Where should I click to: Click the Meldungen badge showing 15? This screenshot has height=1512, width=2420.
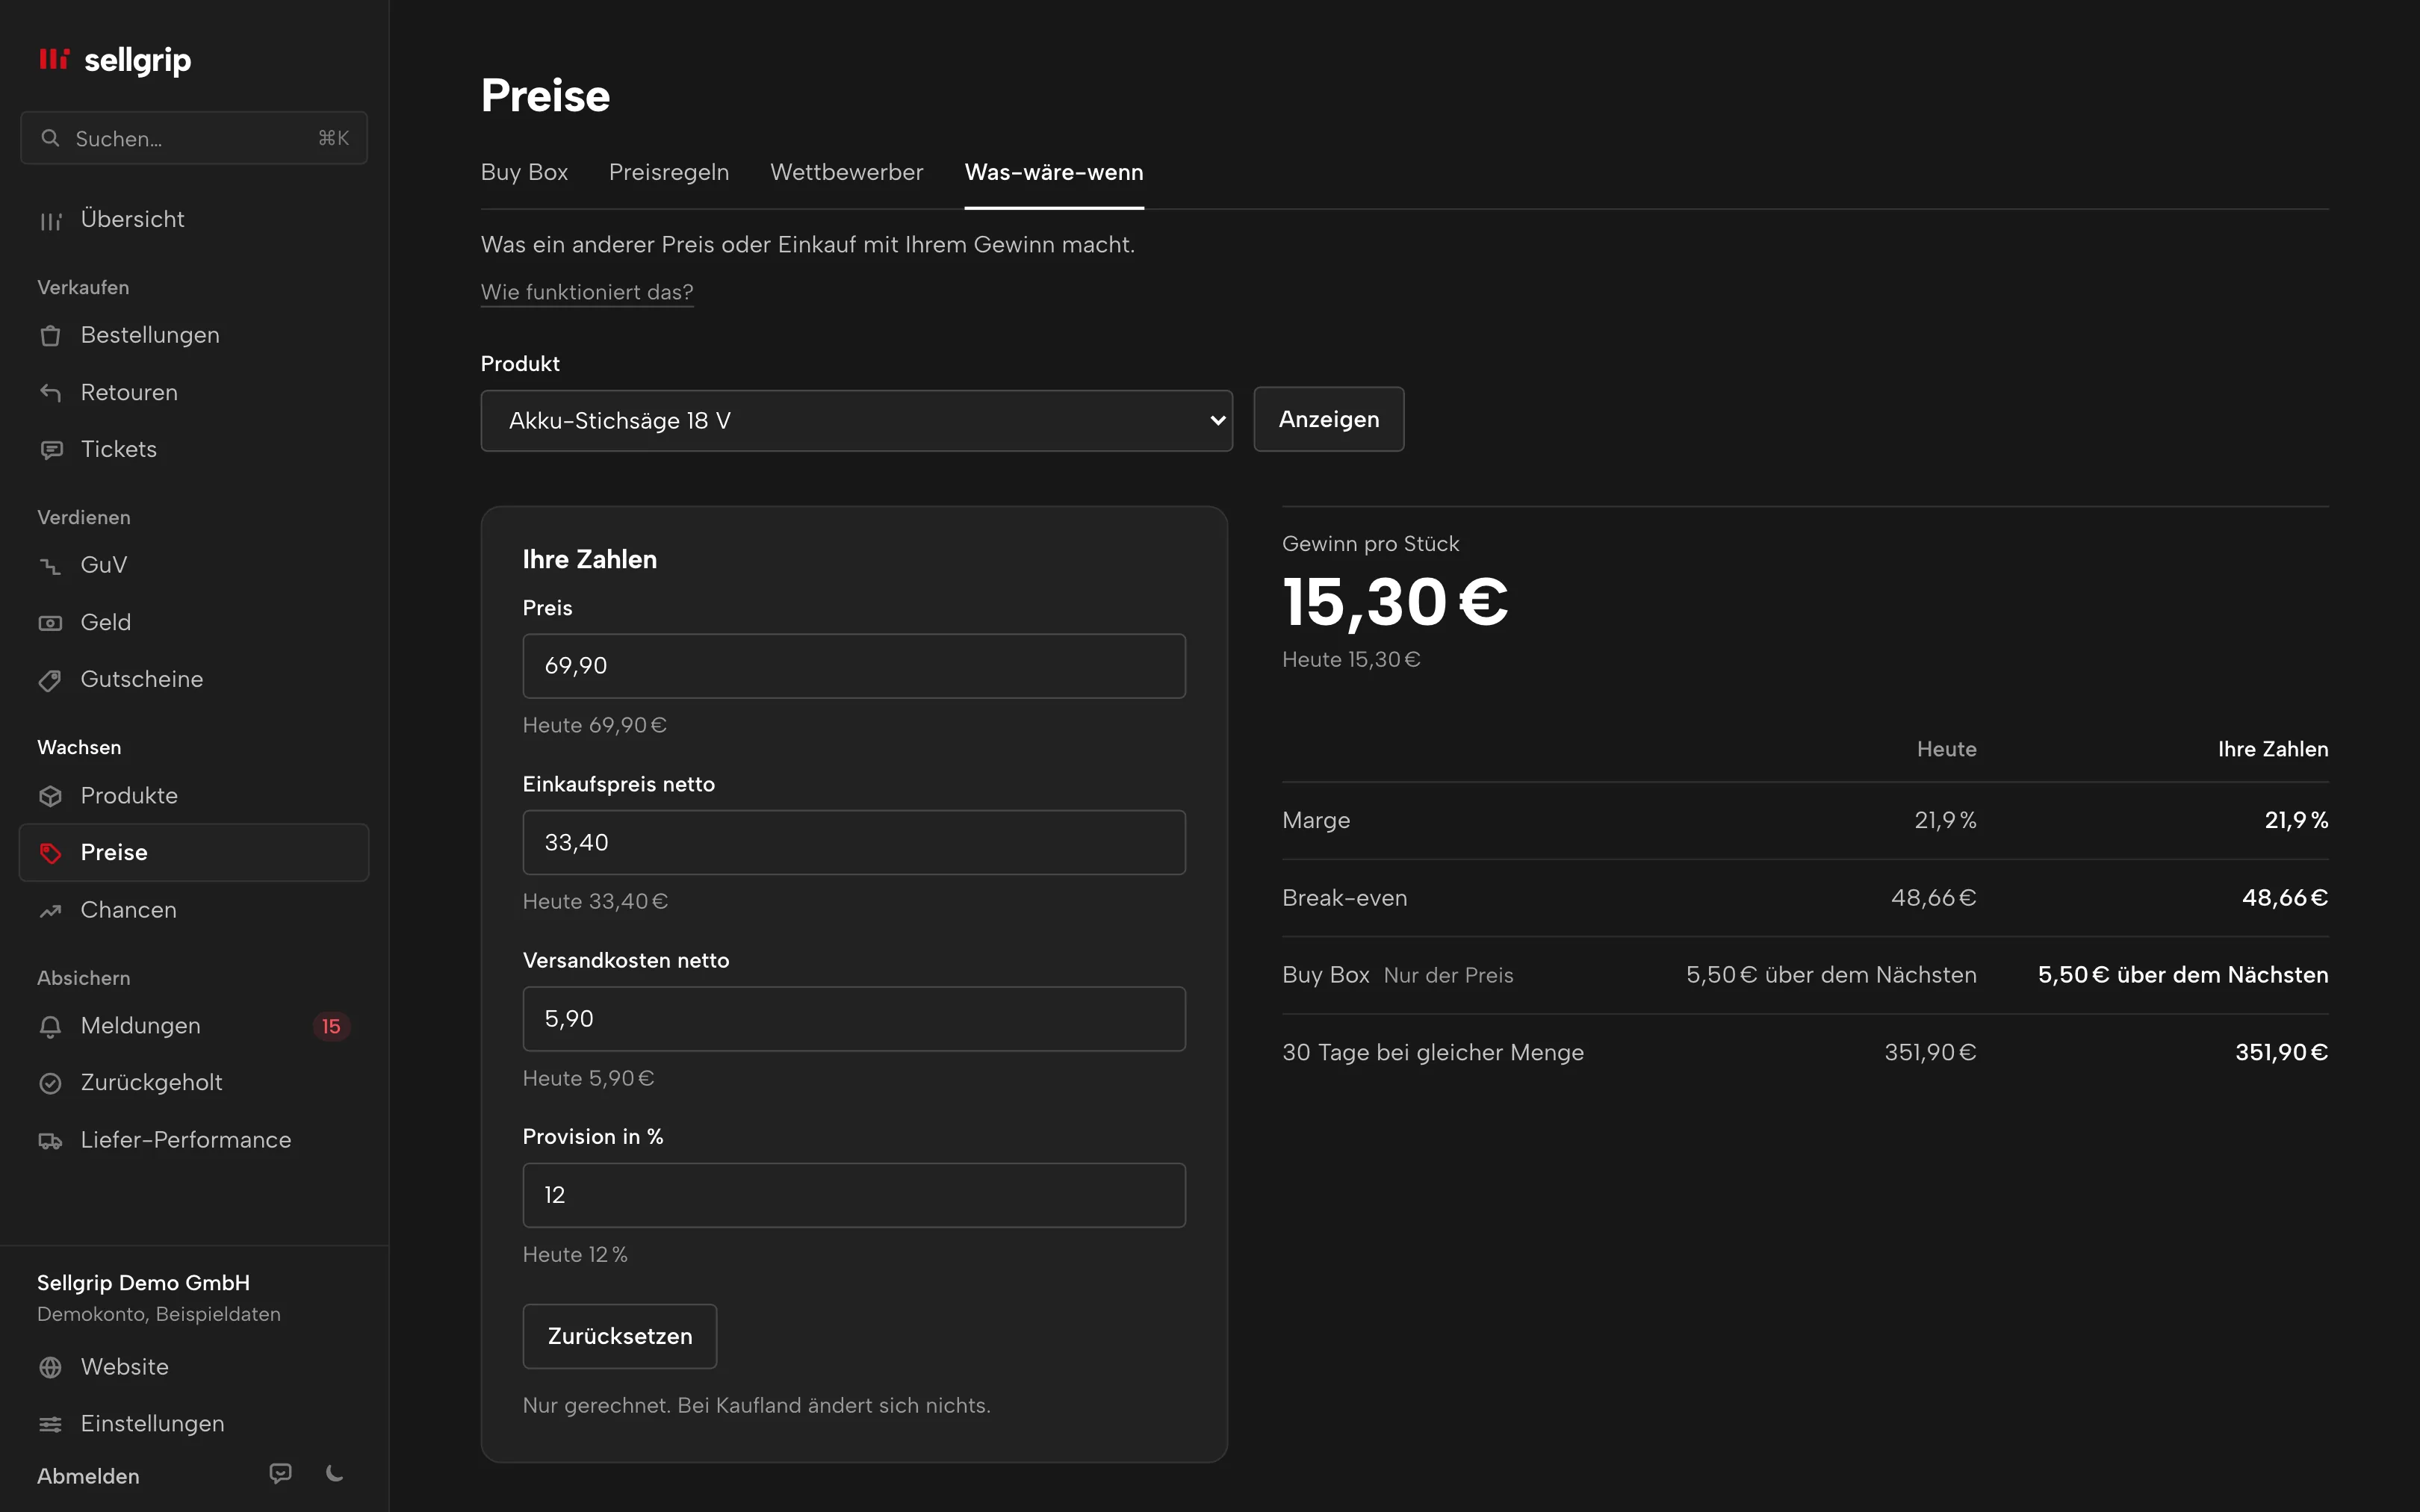331,1026
